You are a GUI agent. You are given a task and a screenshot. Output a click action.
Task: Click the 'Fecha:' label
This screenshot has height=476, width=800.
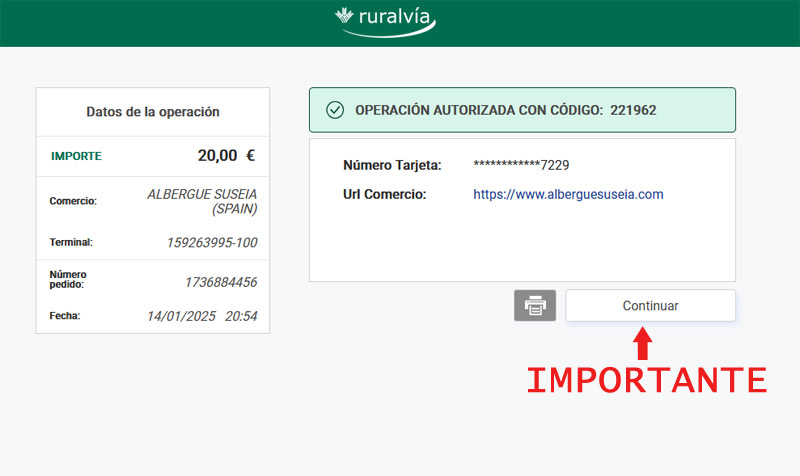(65, 316)
